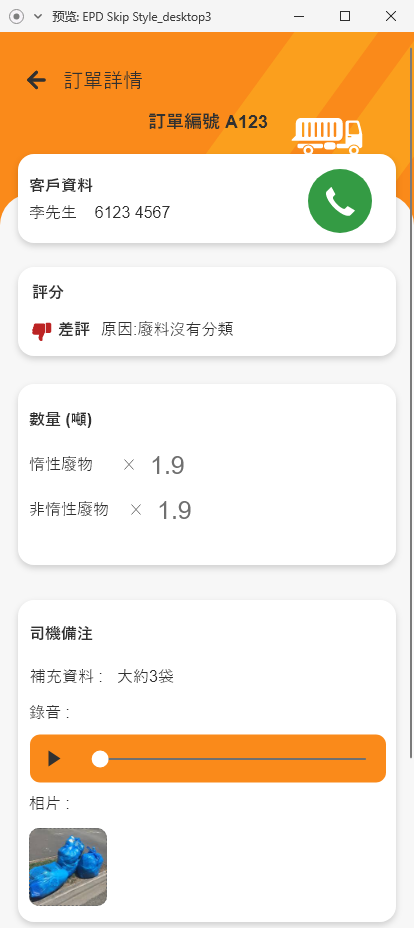Click the red thumbs-down rating icon
This screenshot has height=928, width=414.
(x=42, y=331)
